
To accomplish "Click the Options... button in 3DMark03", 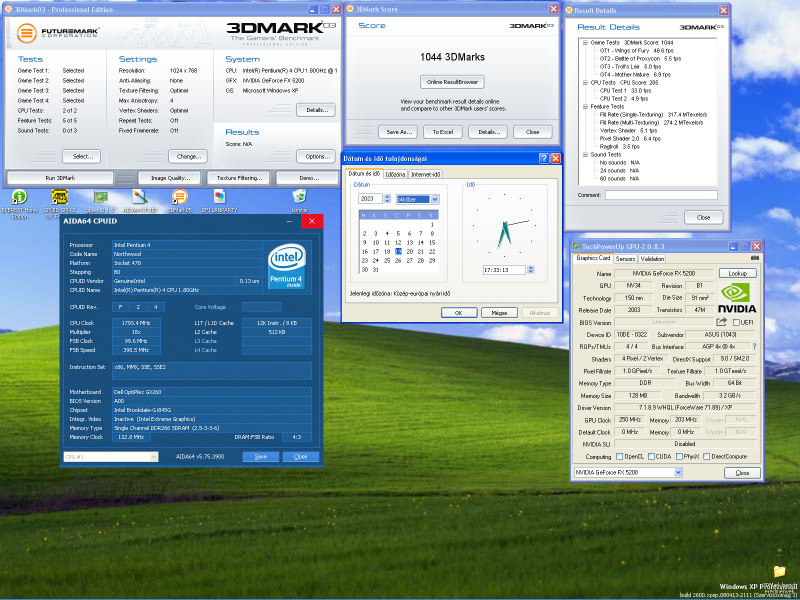I will (316, 157).
